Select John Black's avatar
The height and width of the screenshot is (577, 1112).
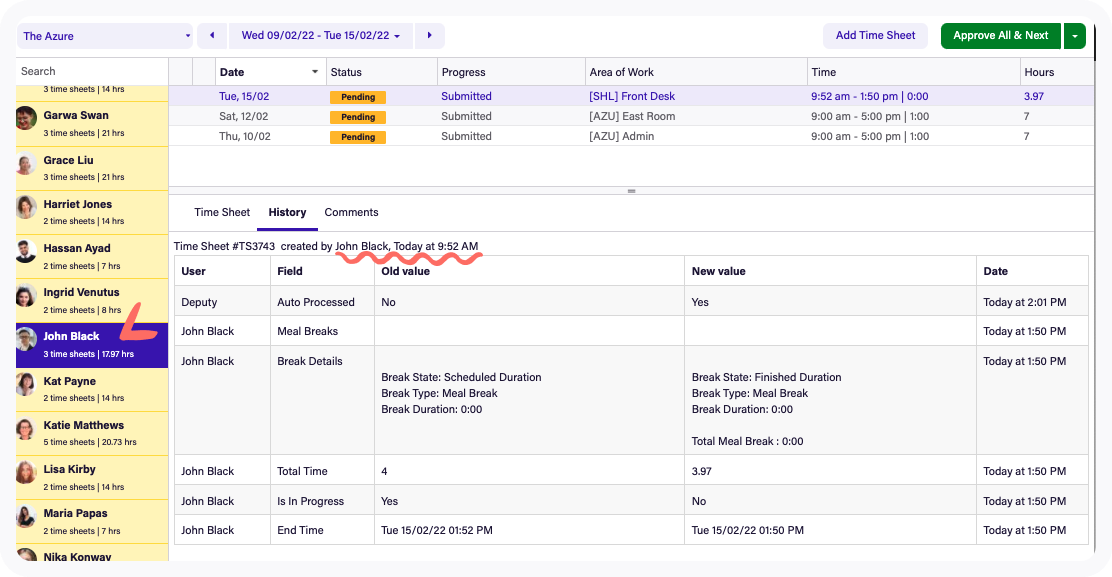tap(26, 340)
